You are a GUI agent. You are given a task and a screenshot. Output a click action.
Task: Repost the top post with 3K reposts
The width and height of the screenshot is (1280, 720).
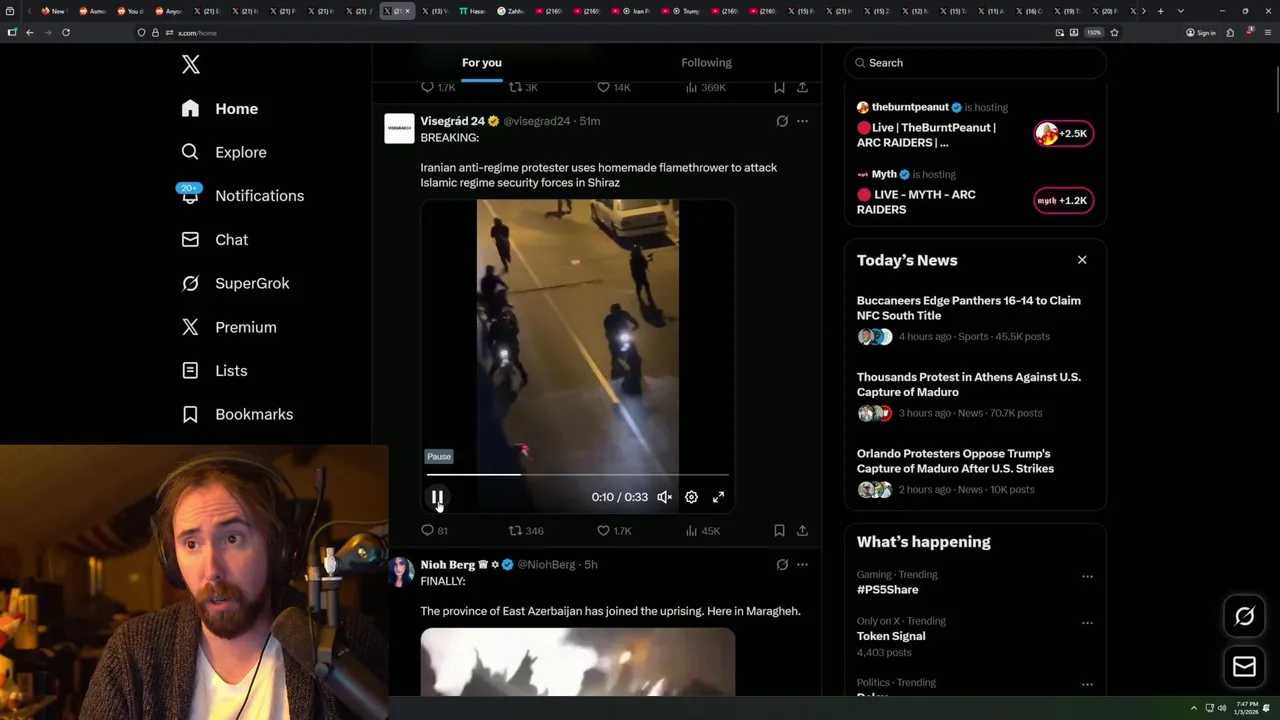(523, 87)
